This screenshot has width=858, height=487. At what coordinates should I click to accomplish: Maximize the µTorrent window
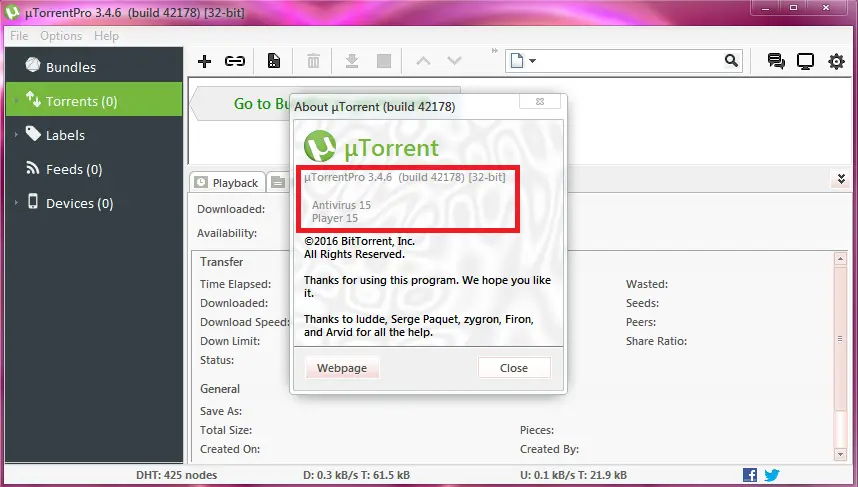[x=794, y=8]
